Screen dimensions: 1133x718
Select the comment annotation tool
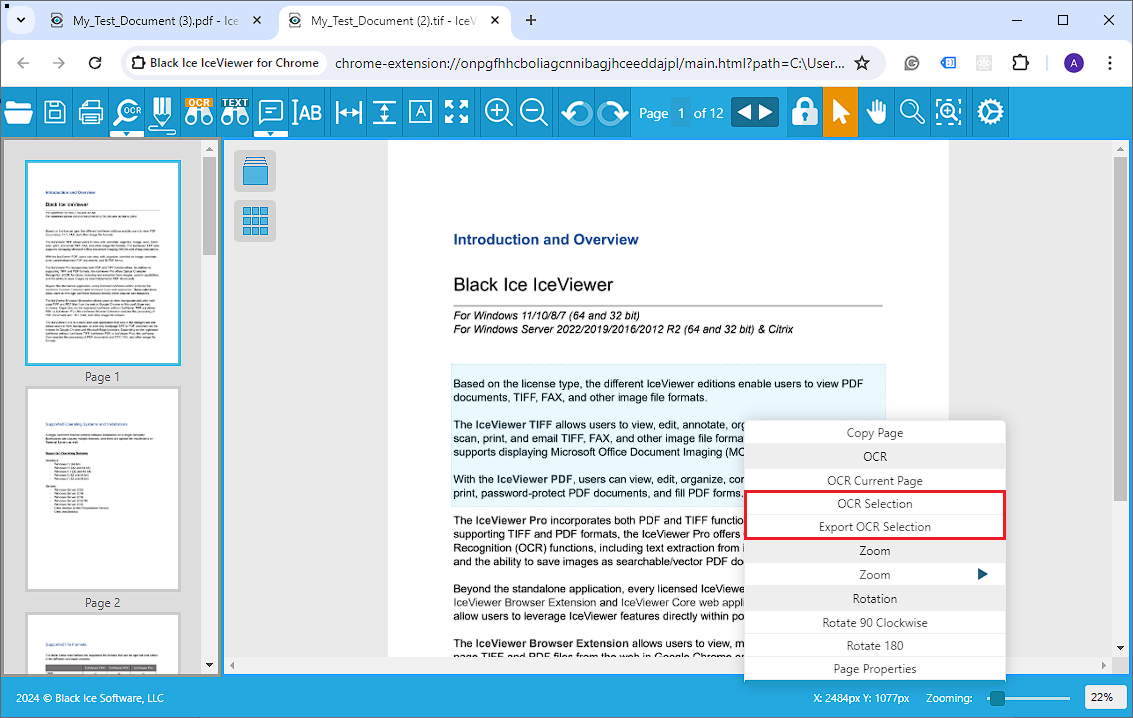pos(270,112)
